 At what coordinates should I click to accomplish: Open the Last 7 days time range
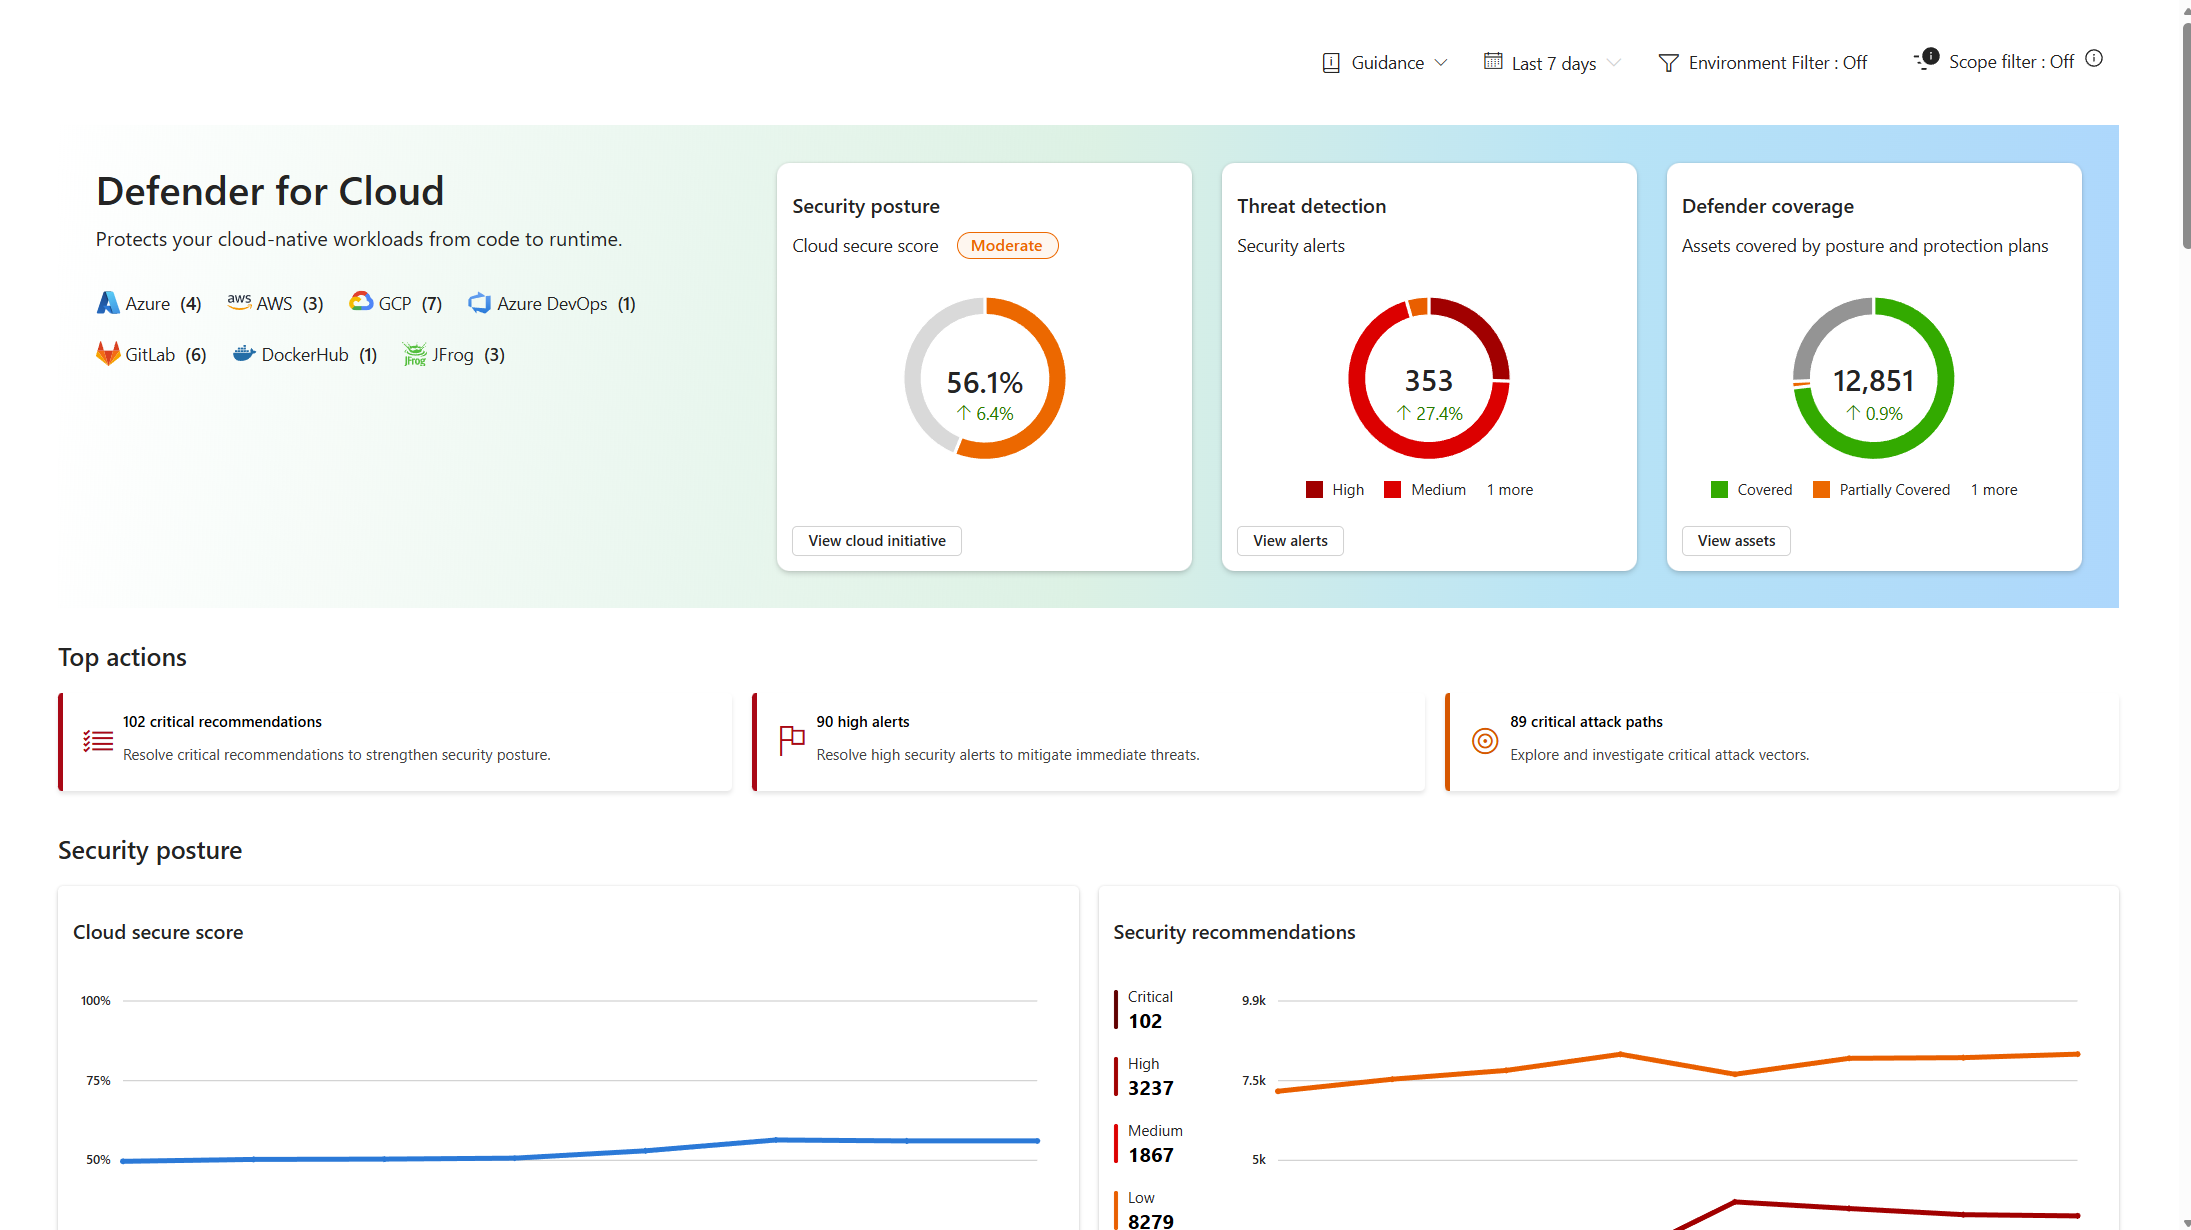point(1551,63)
